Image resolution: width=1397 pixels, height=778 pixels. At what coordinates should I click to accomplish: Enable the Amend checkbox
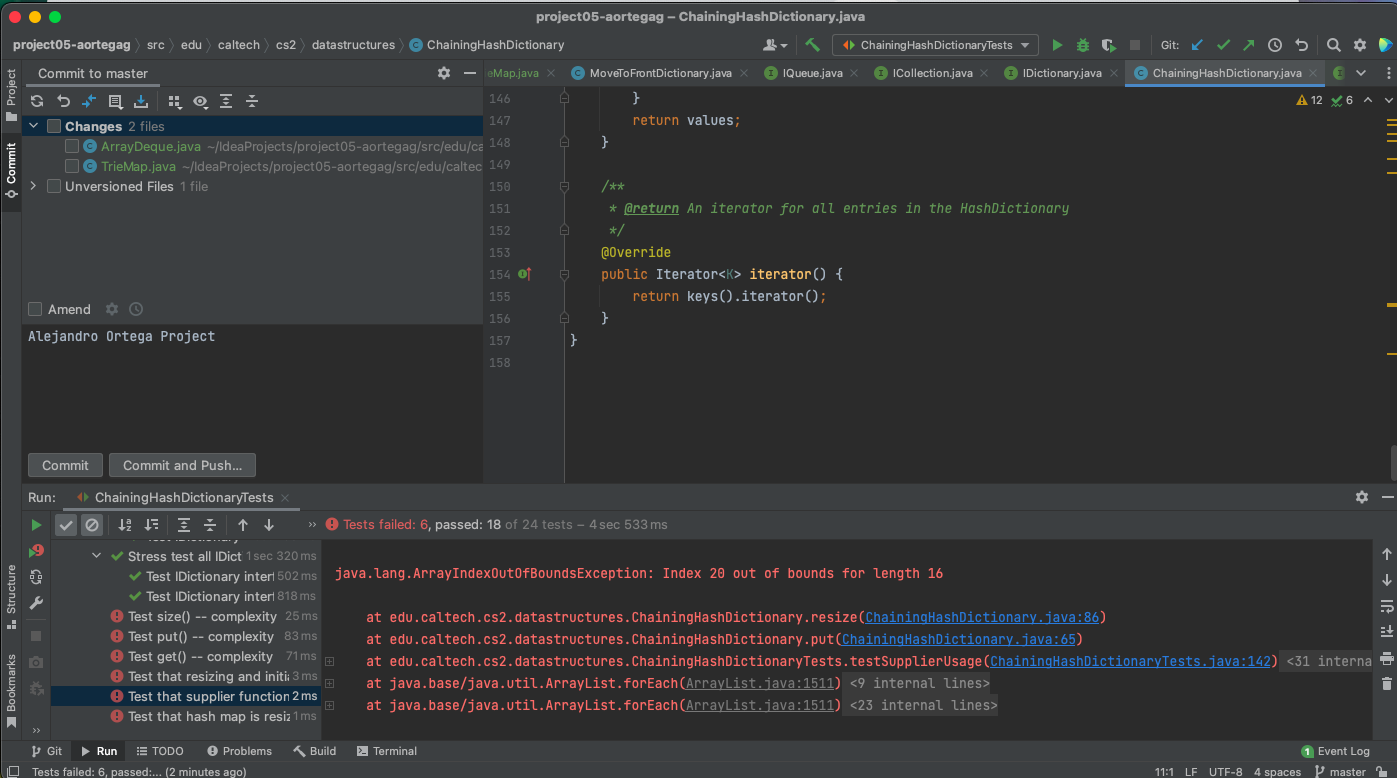(x=35, y=310)
